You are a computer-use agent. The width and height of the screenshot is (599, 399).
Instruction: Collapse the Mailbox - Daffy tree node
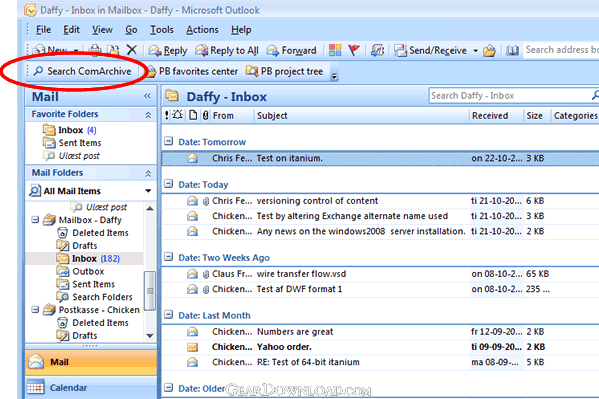point(35,220)
